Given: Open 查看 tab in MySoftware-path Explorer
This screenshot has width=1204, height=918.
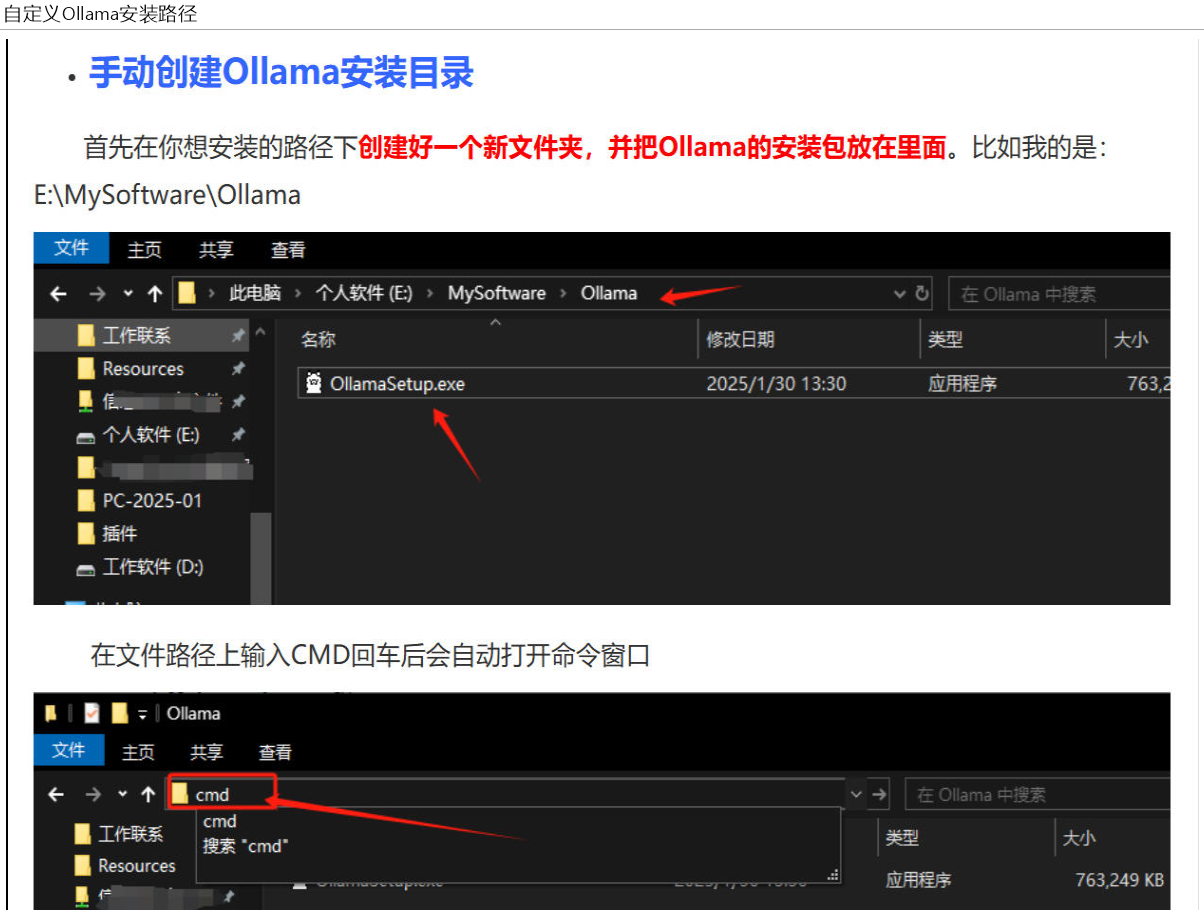Looking at the screenshot, I should [x=288, y=250].
